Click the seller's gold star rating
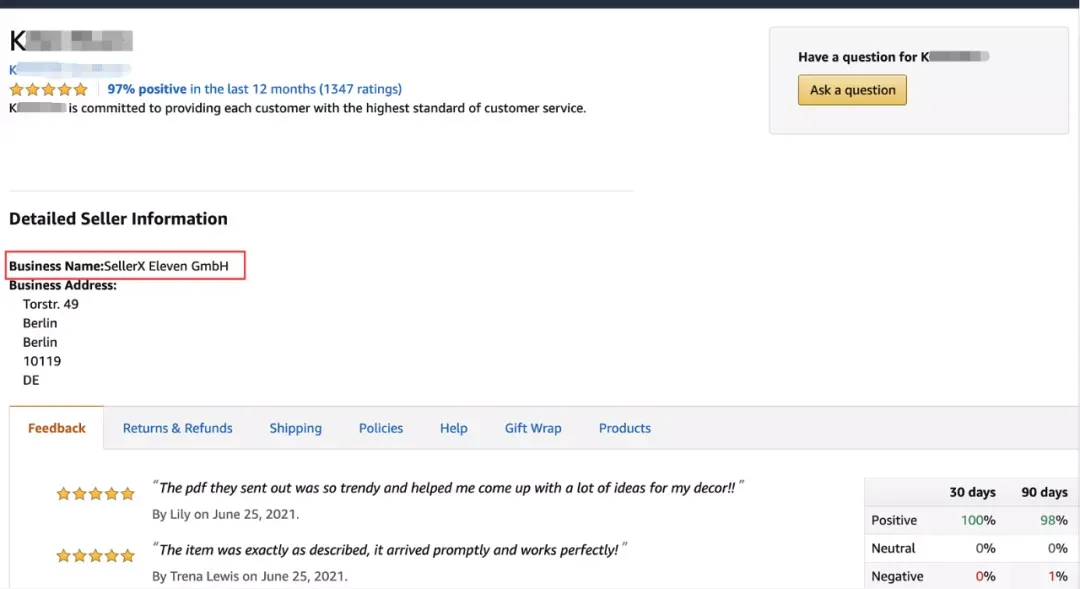This screenshot has width=1080, height=589. [48, 90]
